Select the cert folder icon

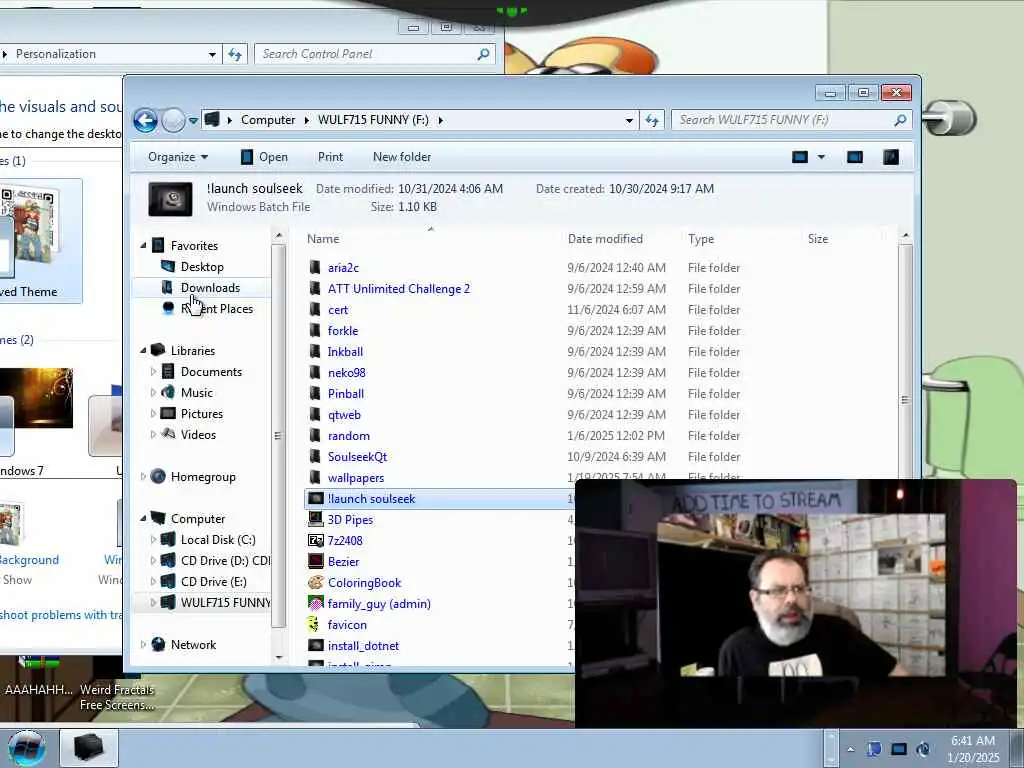tap(315, 310)
